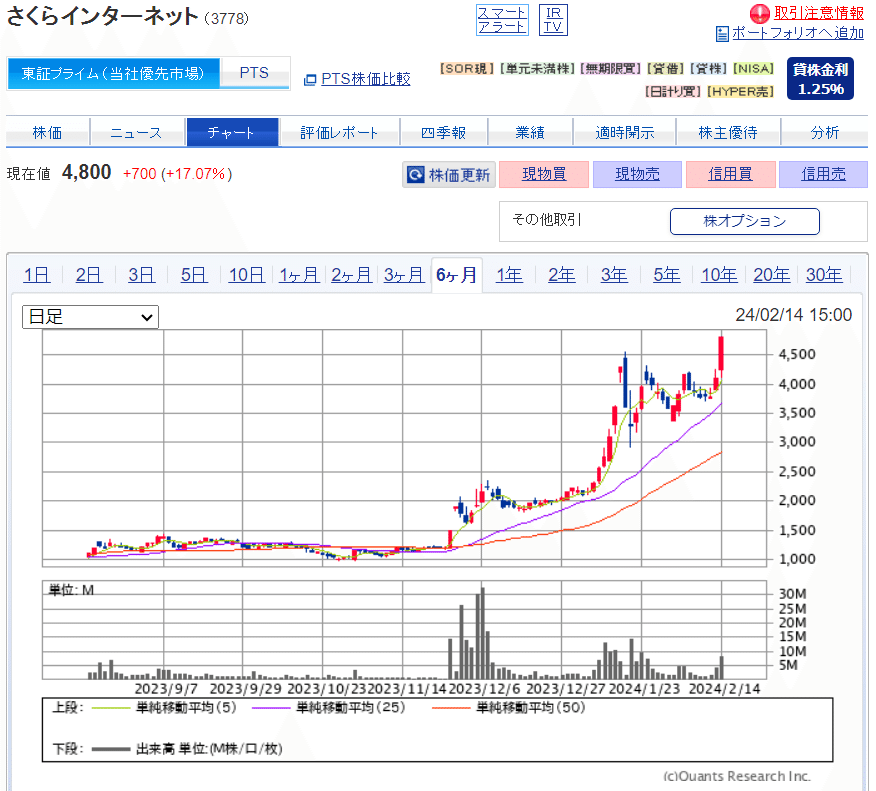The width and height of the screenshot is (876, 791).
Task: Click the 信用買 button
Action: pyautogui.click(x=730, y=174)
